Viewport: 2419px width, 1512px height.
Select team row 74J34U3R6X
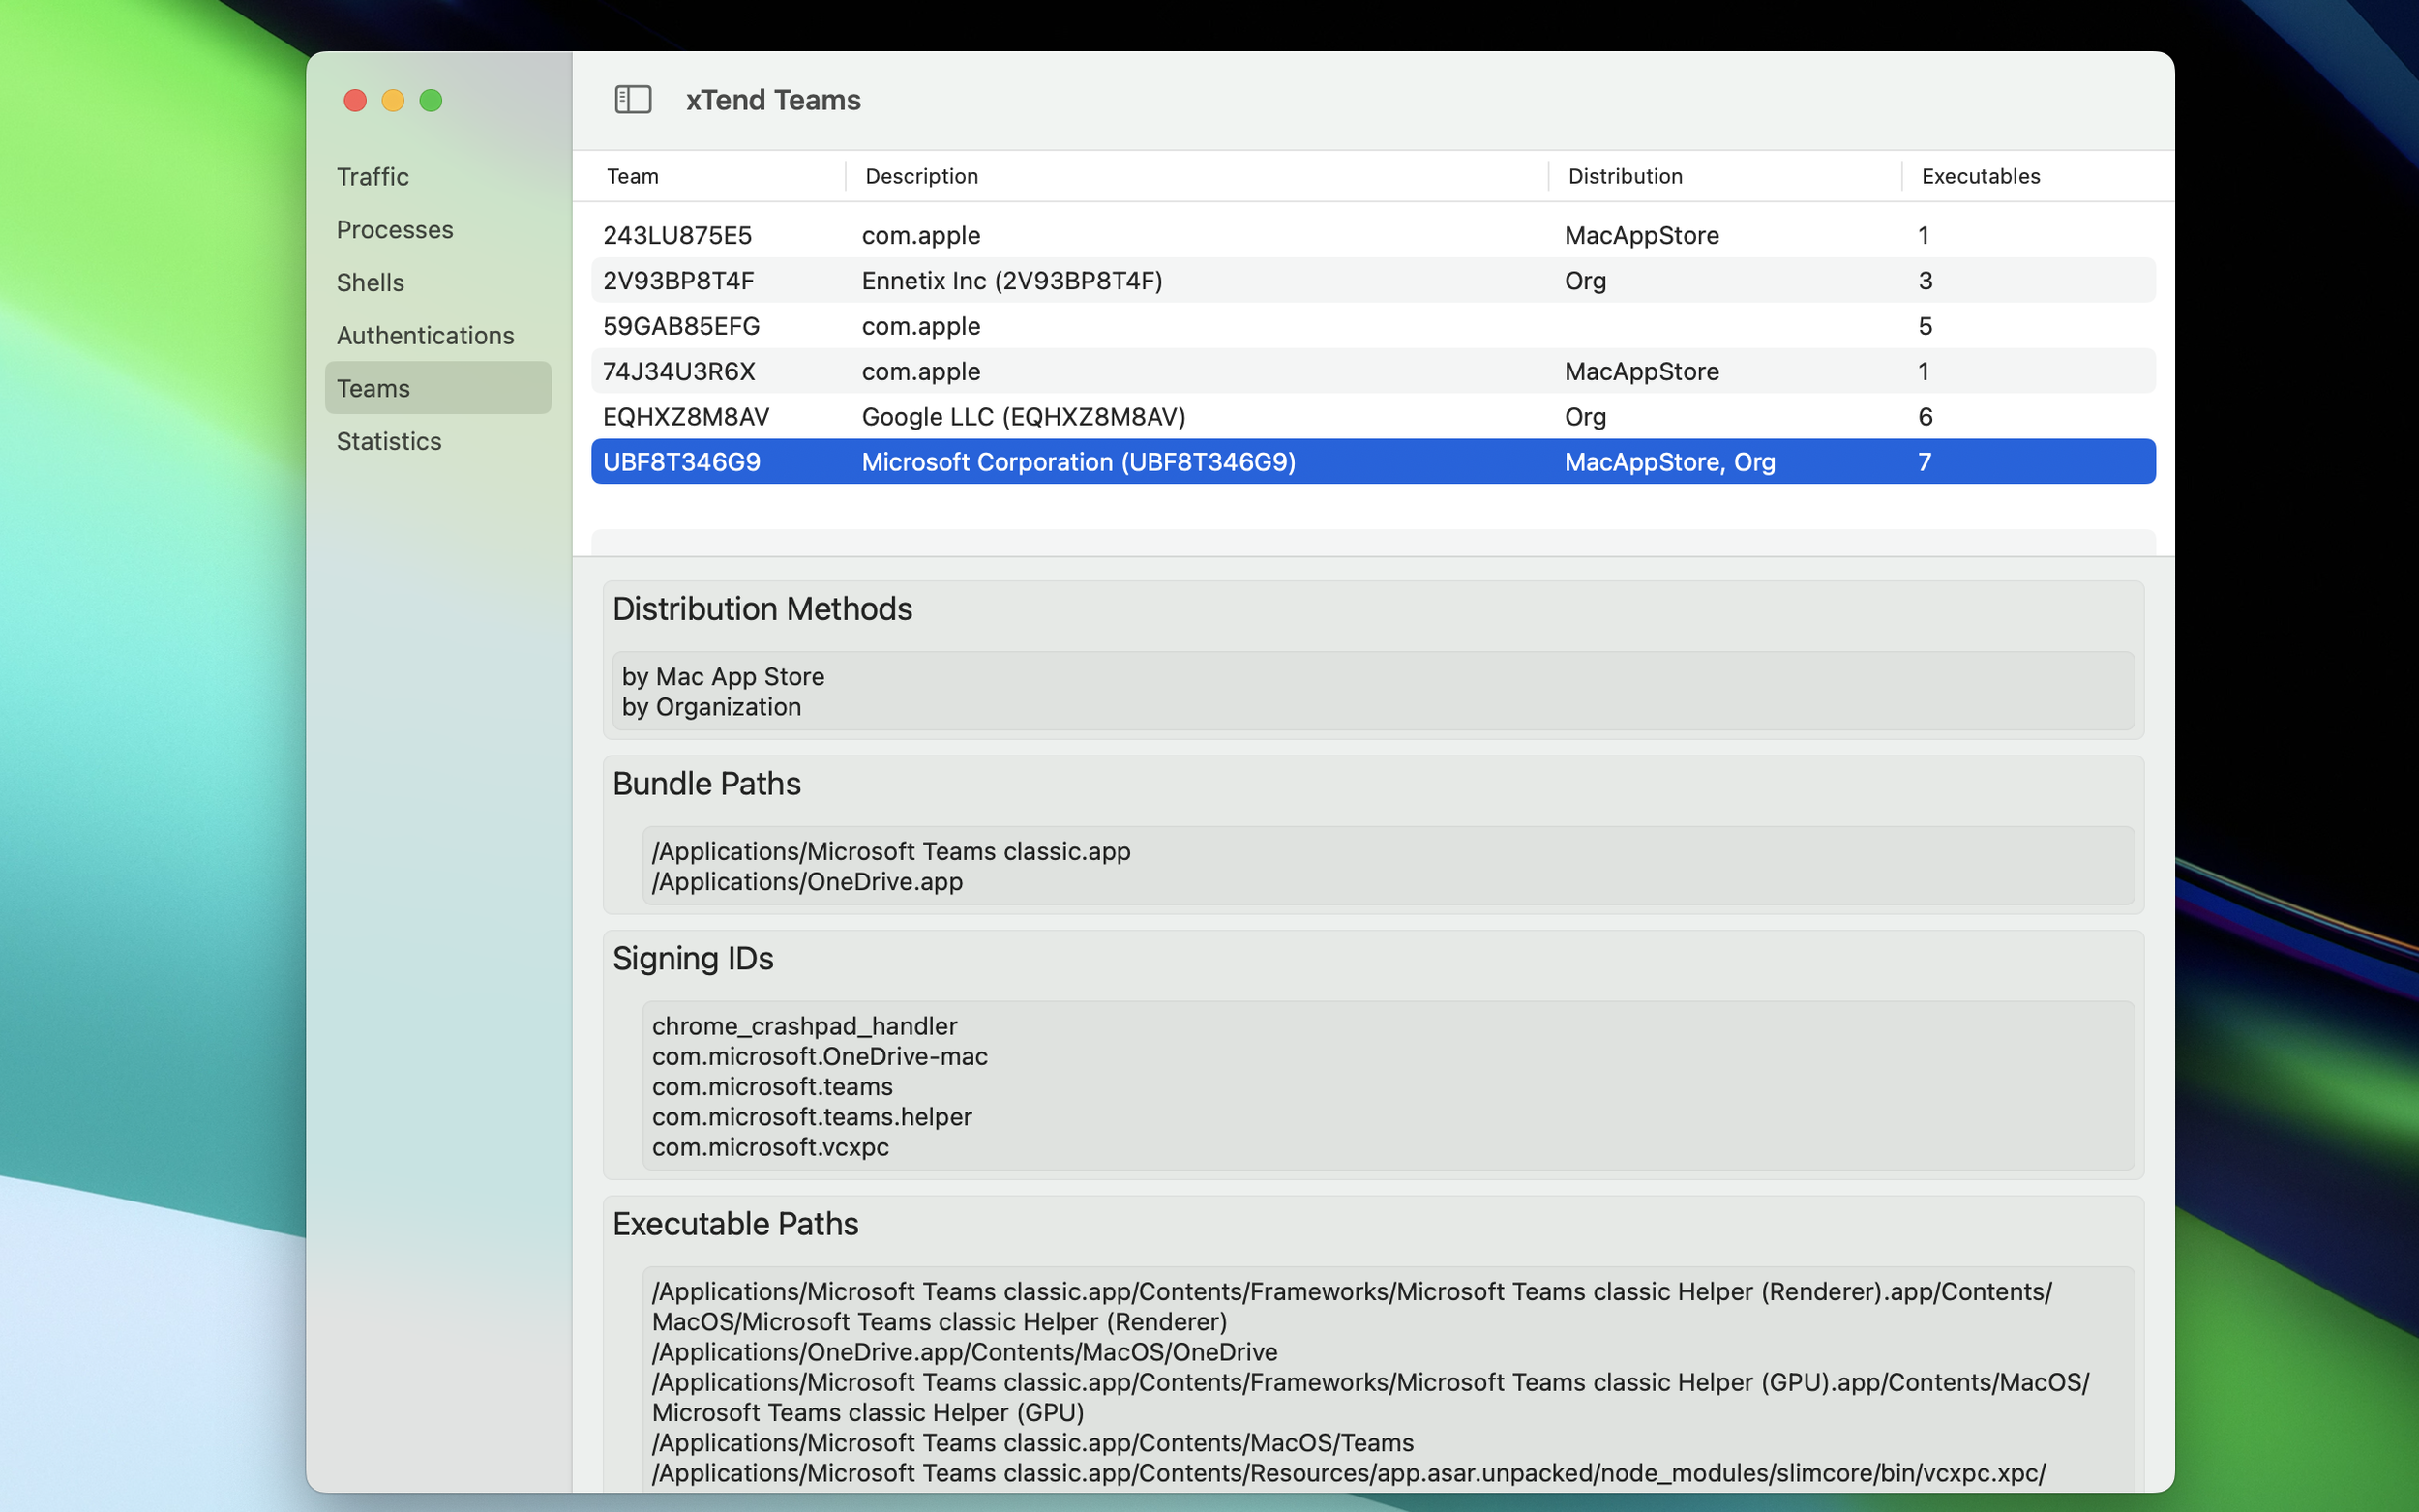coord(679,372)
